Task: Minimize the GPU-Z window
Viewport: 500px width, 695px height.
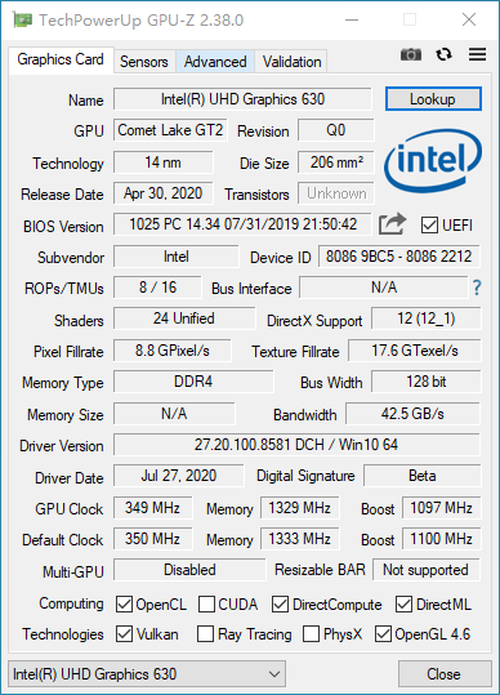Action: (352, 20)
